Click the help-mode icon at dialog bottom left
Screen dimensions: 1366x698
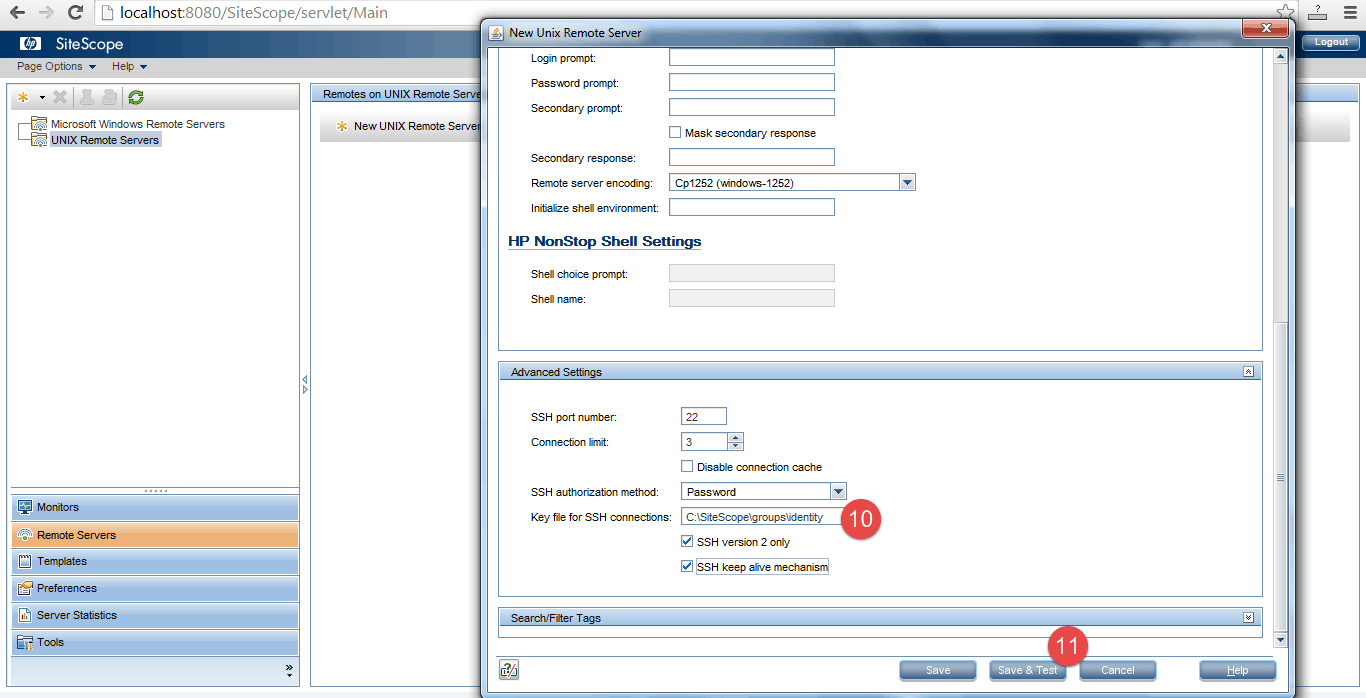click(508, 670)
